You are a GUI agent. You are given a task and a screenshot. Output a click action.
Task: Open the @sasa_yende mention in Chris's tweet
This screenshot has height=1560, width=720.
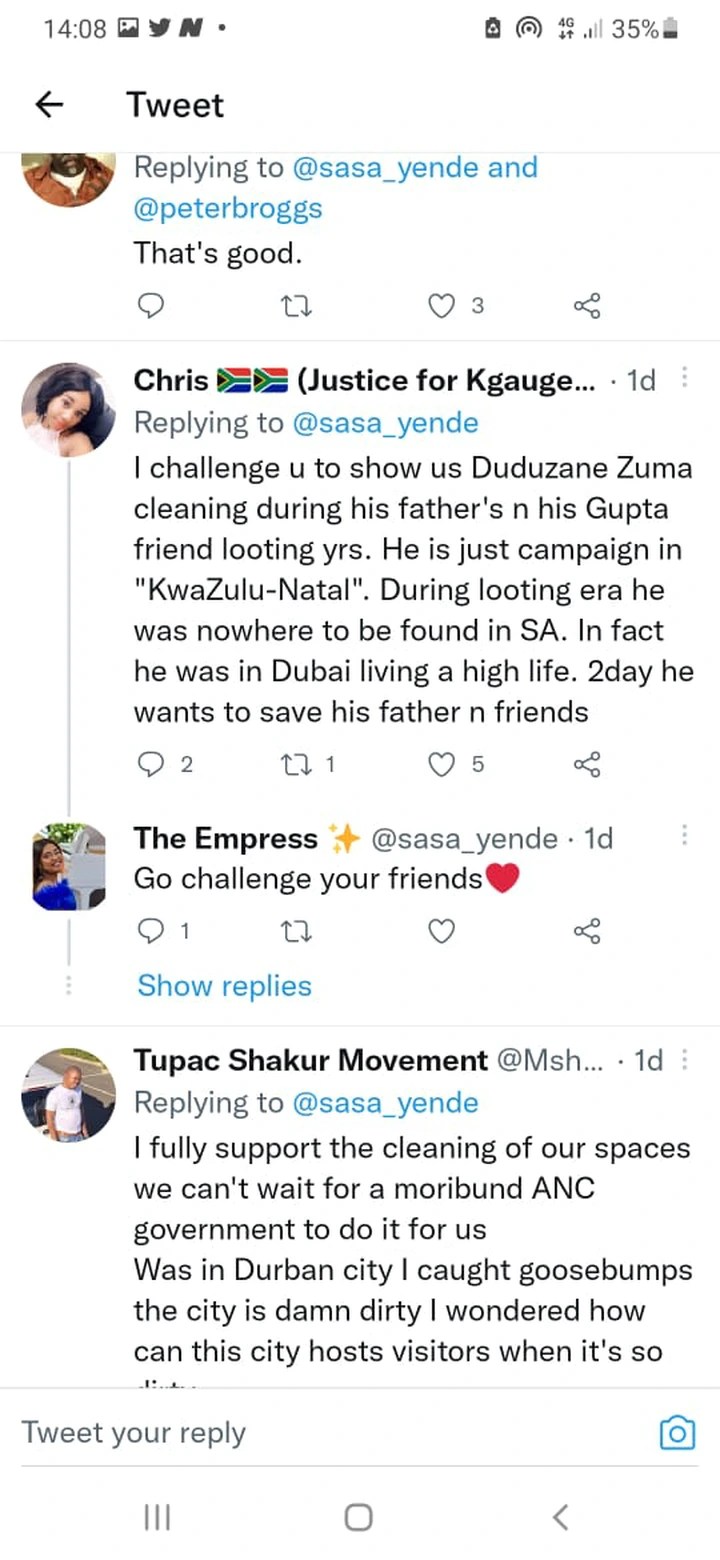pyautogui.click(x=385, y=423)
